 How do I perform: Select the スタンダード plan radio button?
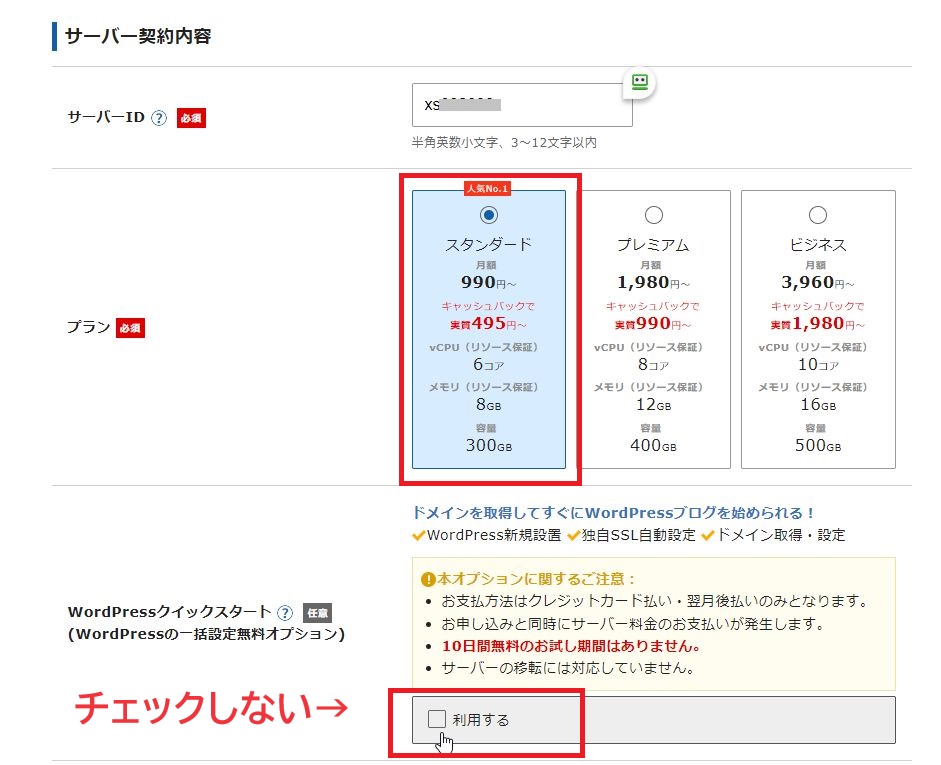pyautogui.click(x=489, y=215)
